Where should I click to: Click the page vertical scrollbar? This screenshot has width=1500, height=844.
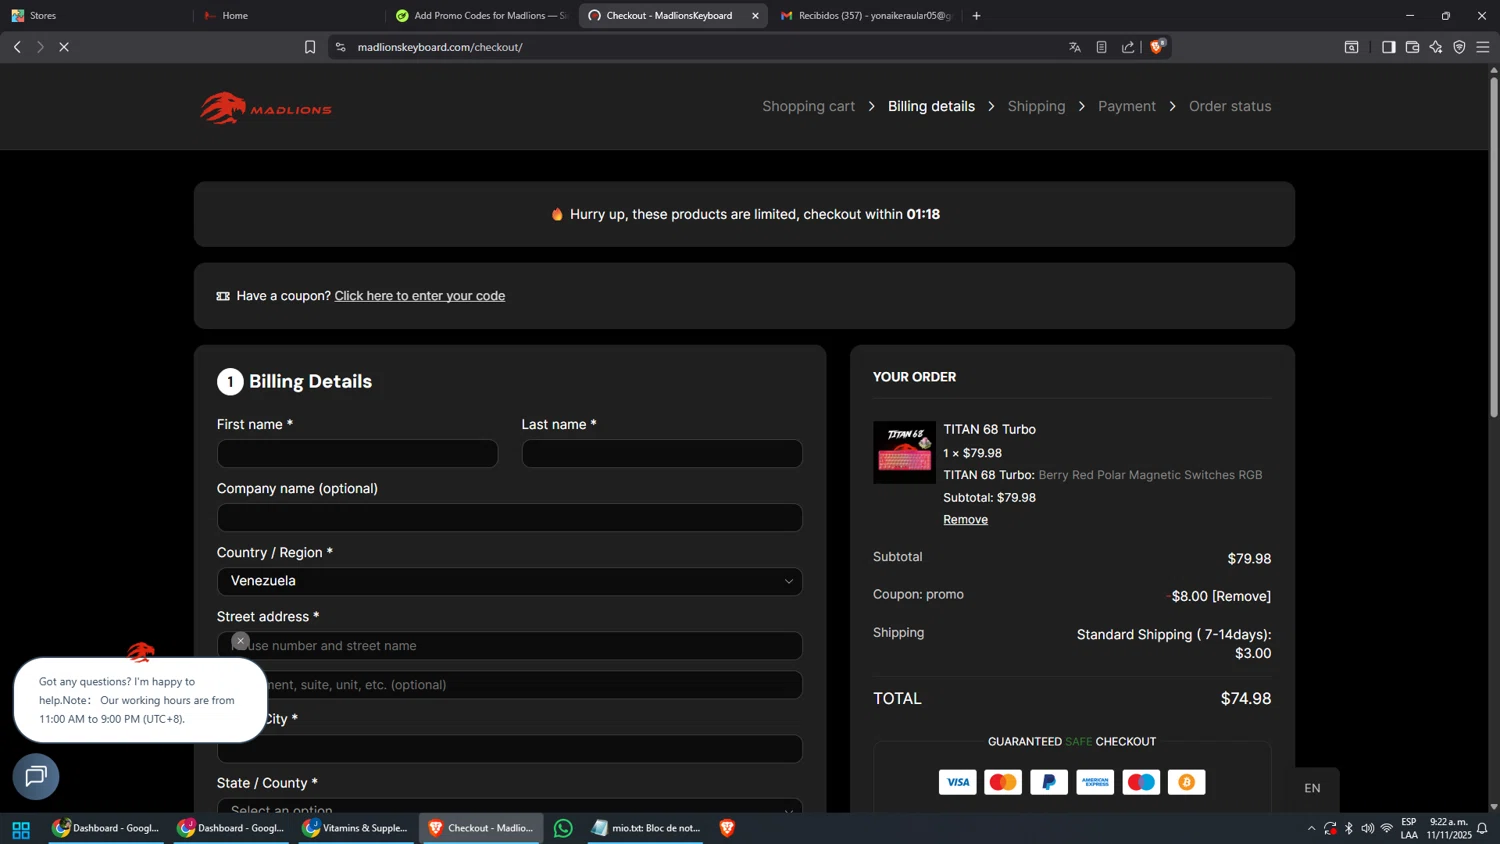pyautogui.click(x=1494, y=246)
